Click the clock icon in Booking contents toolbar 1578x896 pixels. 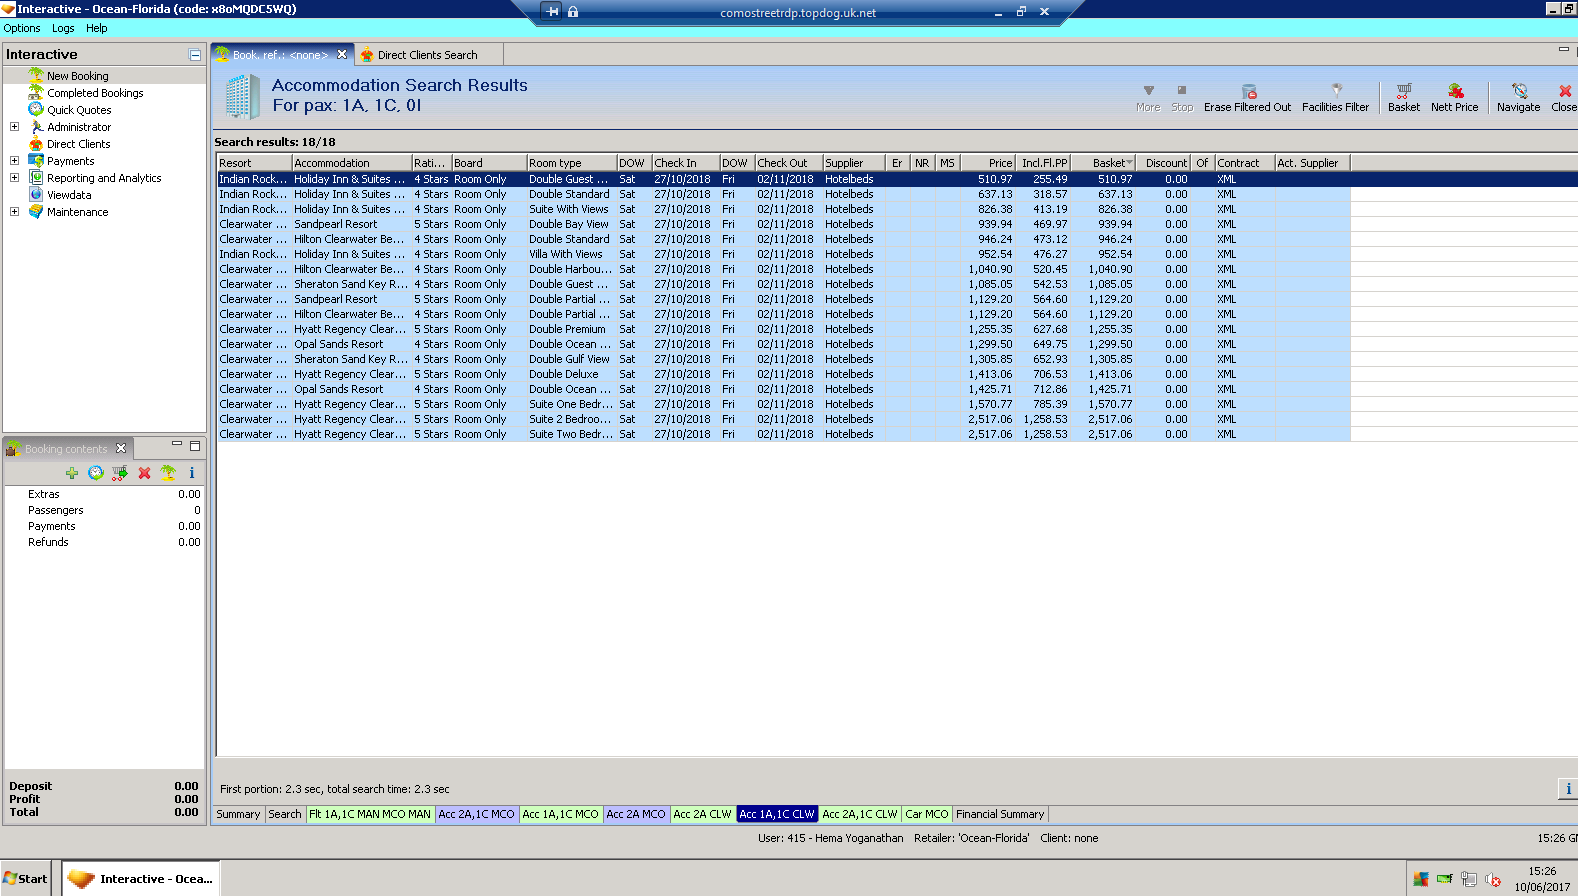click(96, 473)
